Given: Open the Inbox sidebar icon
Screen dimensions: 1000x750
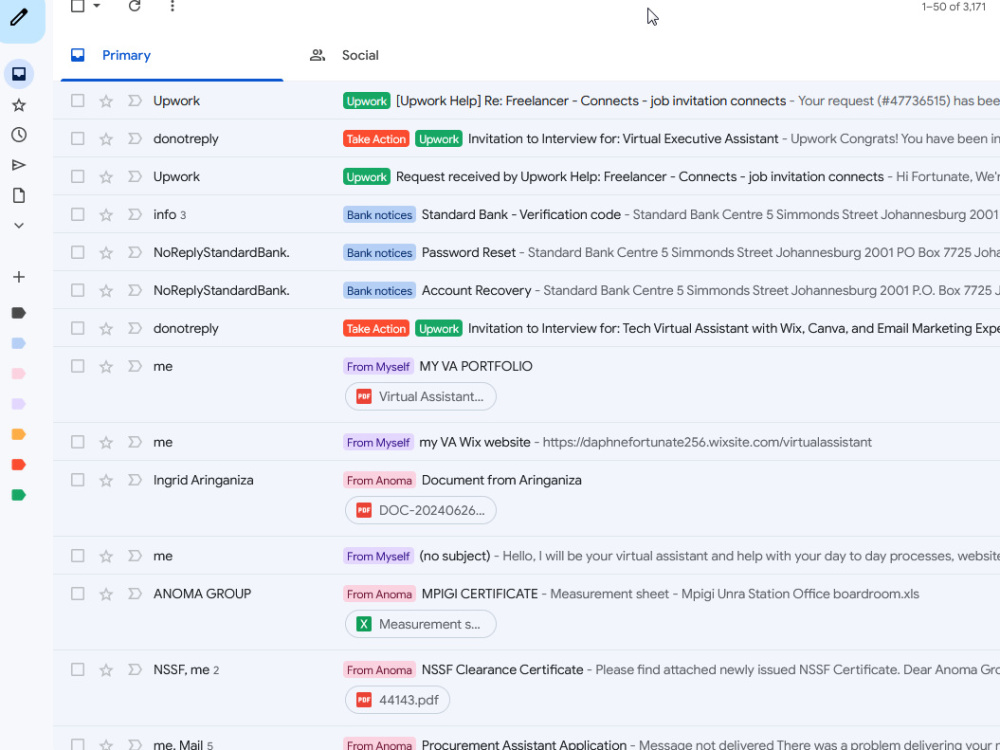Looking at the screenshot, I should (x=19, y=74).
